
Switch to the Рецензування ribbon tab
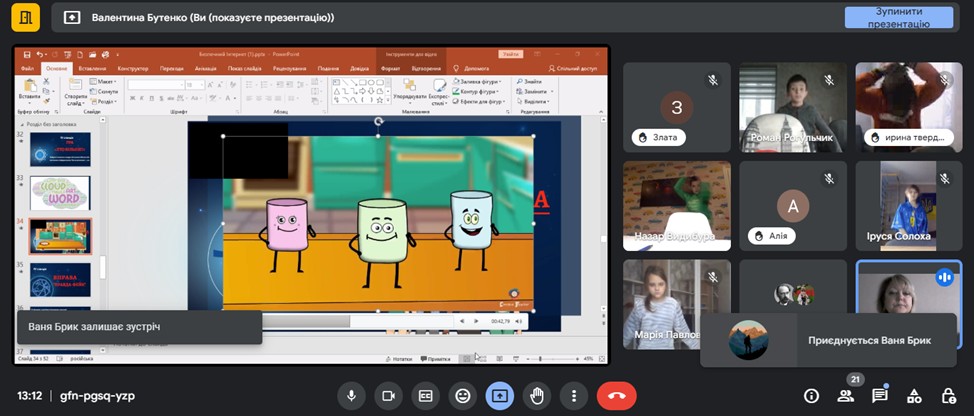click(x=289, y=68)
